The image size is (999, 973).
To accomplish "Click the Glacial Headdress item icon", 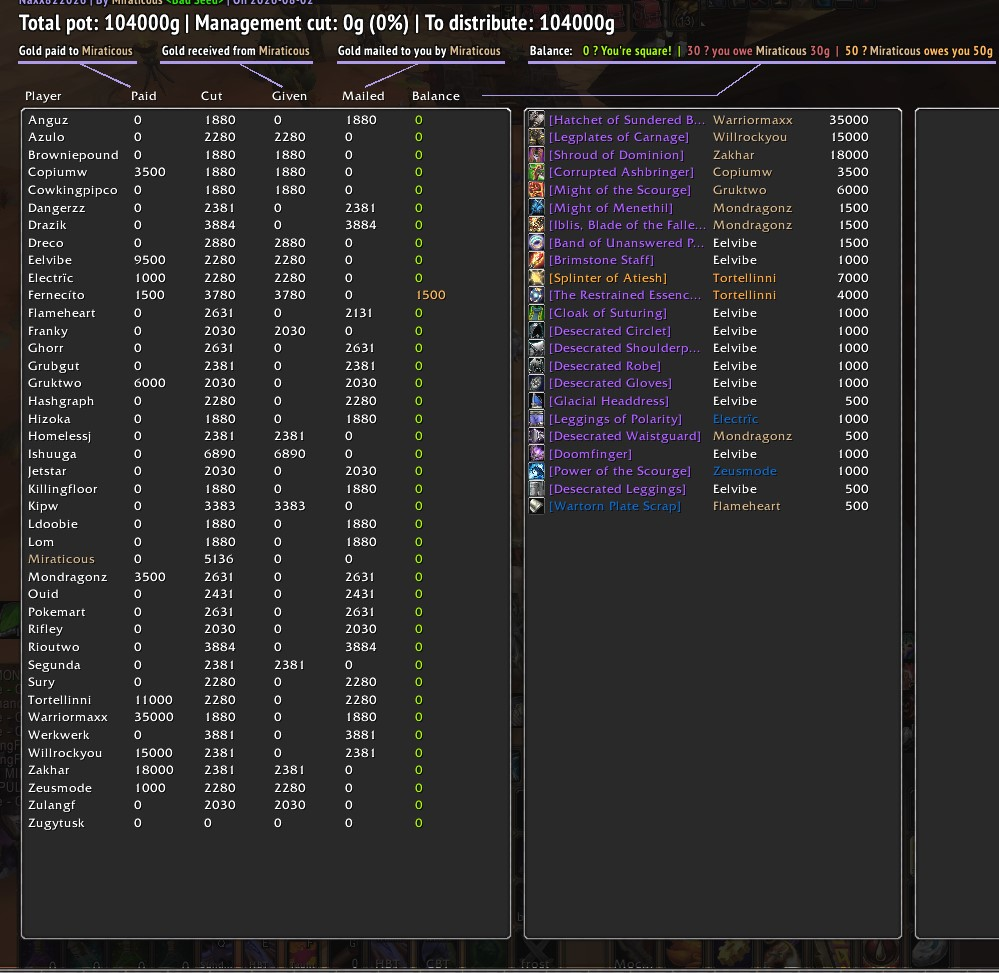I will tap(536, 401).
